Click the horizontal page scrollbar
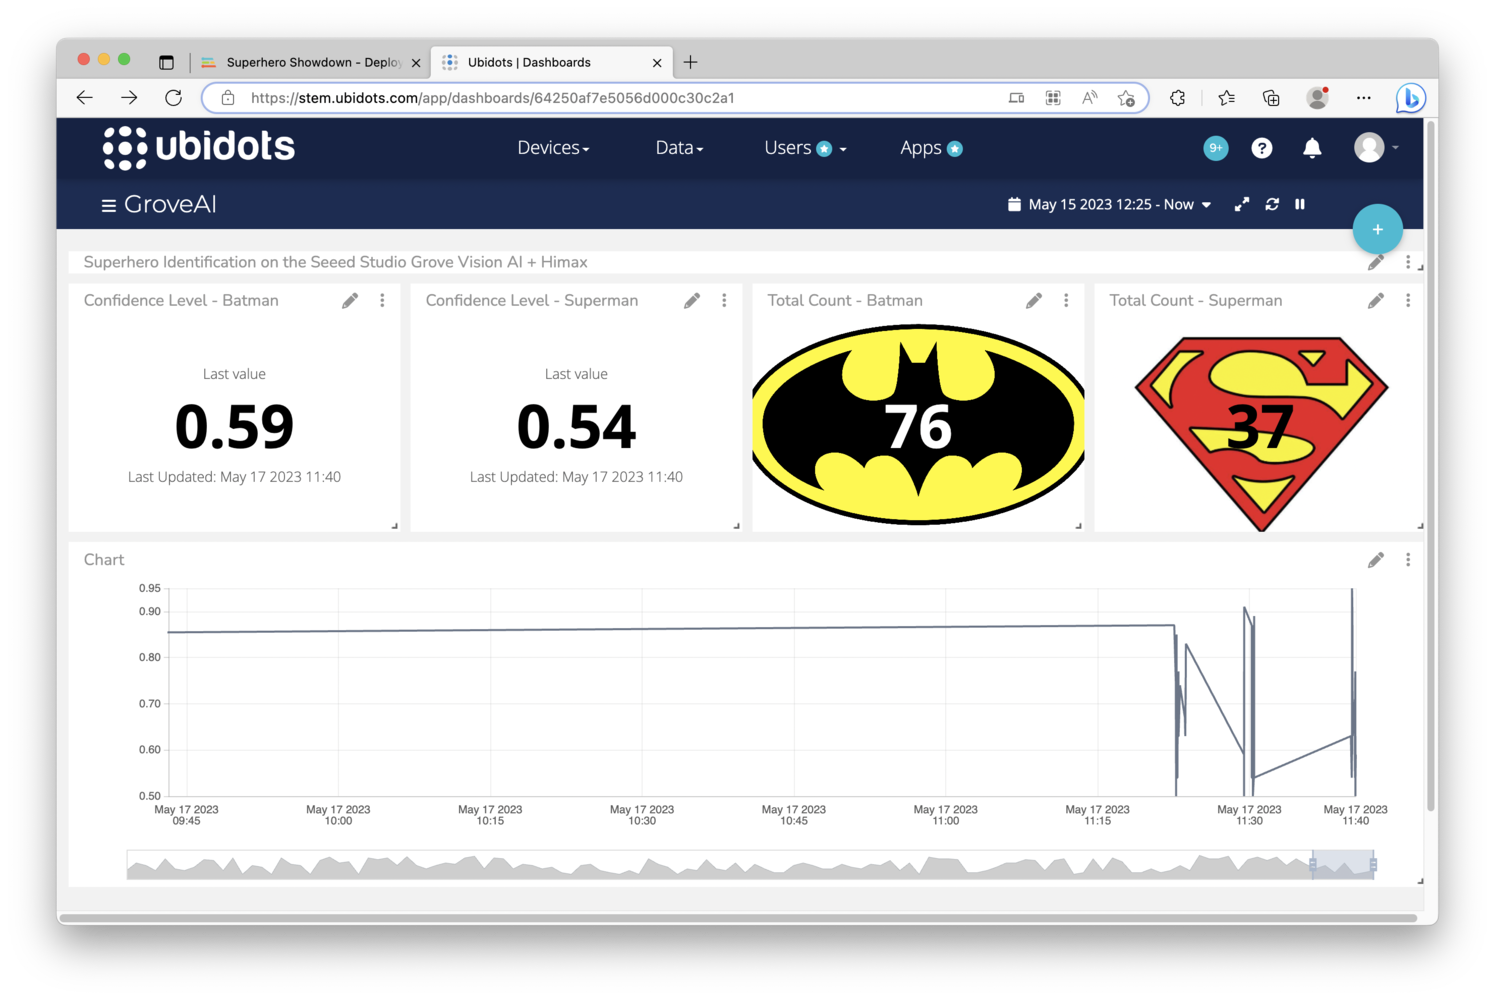The width and height of the screenshot is (1495, 1000). [x=738, y=918]
